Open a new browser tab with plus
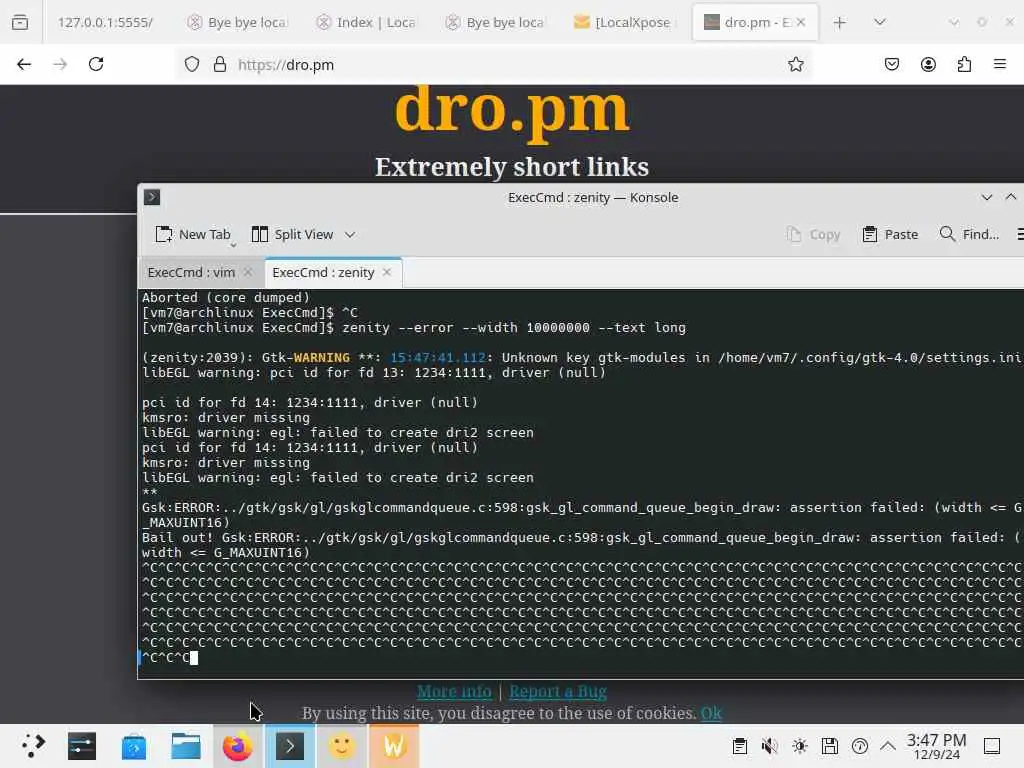Image resolution: width=1024 pixels, height=768 pixels. 840,22
